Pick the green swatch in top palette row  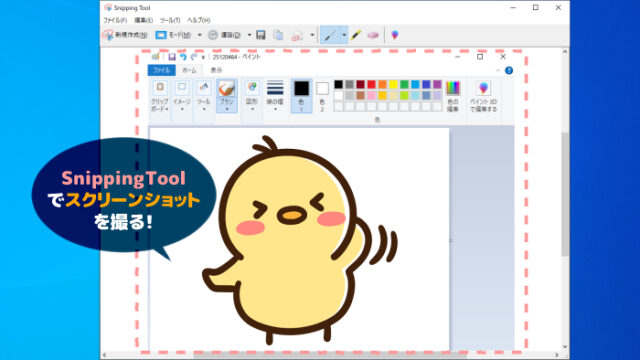(x=404, y=84)
